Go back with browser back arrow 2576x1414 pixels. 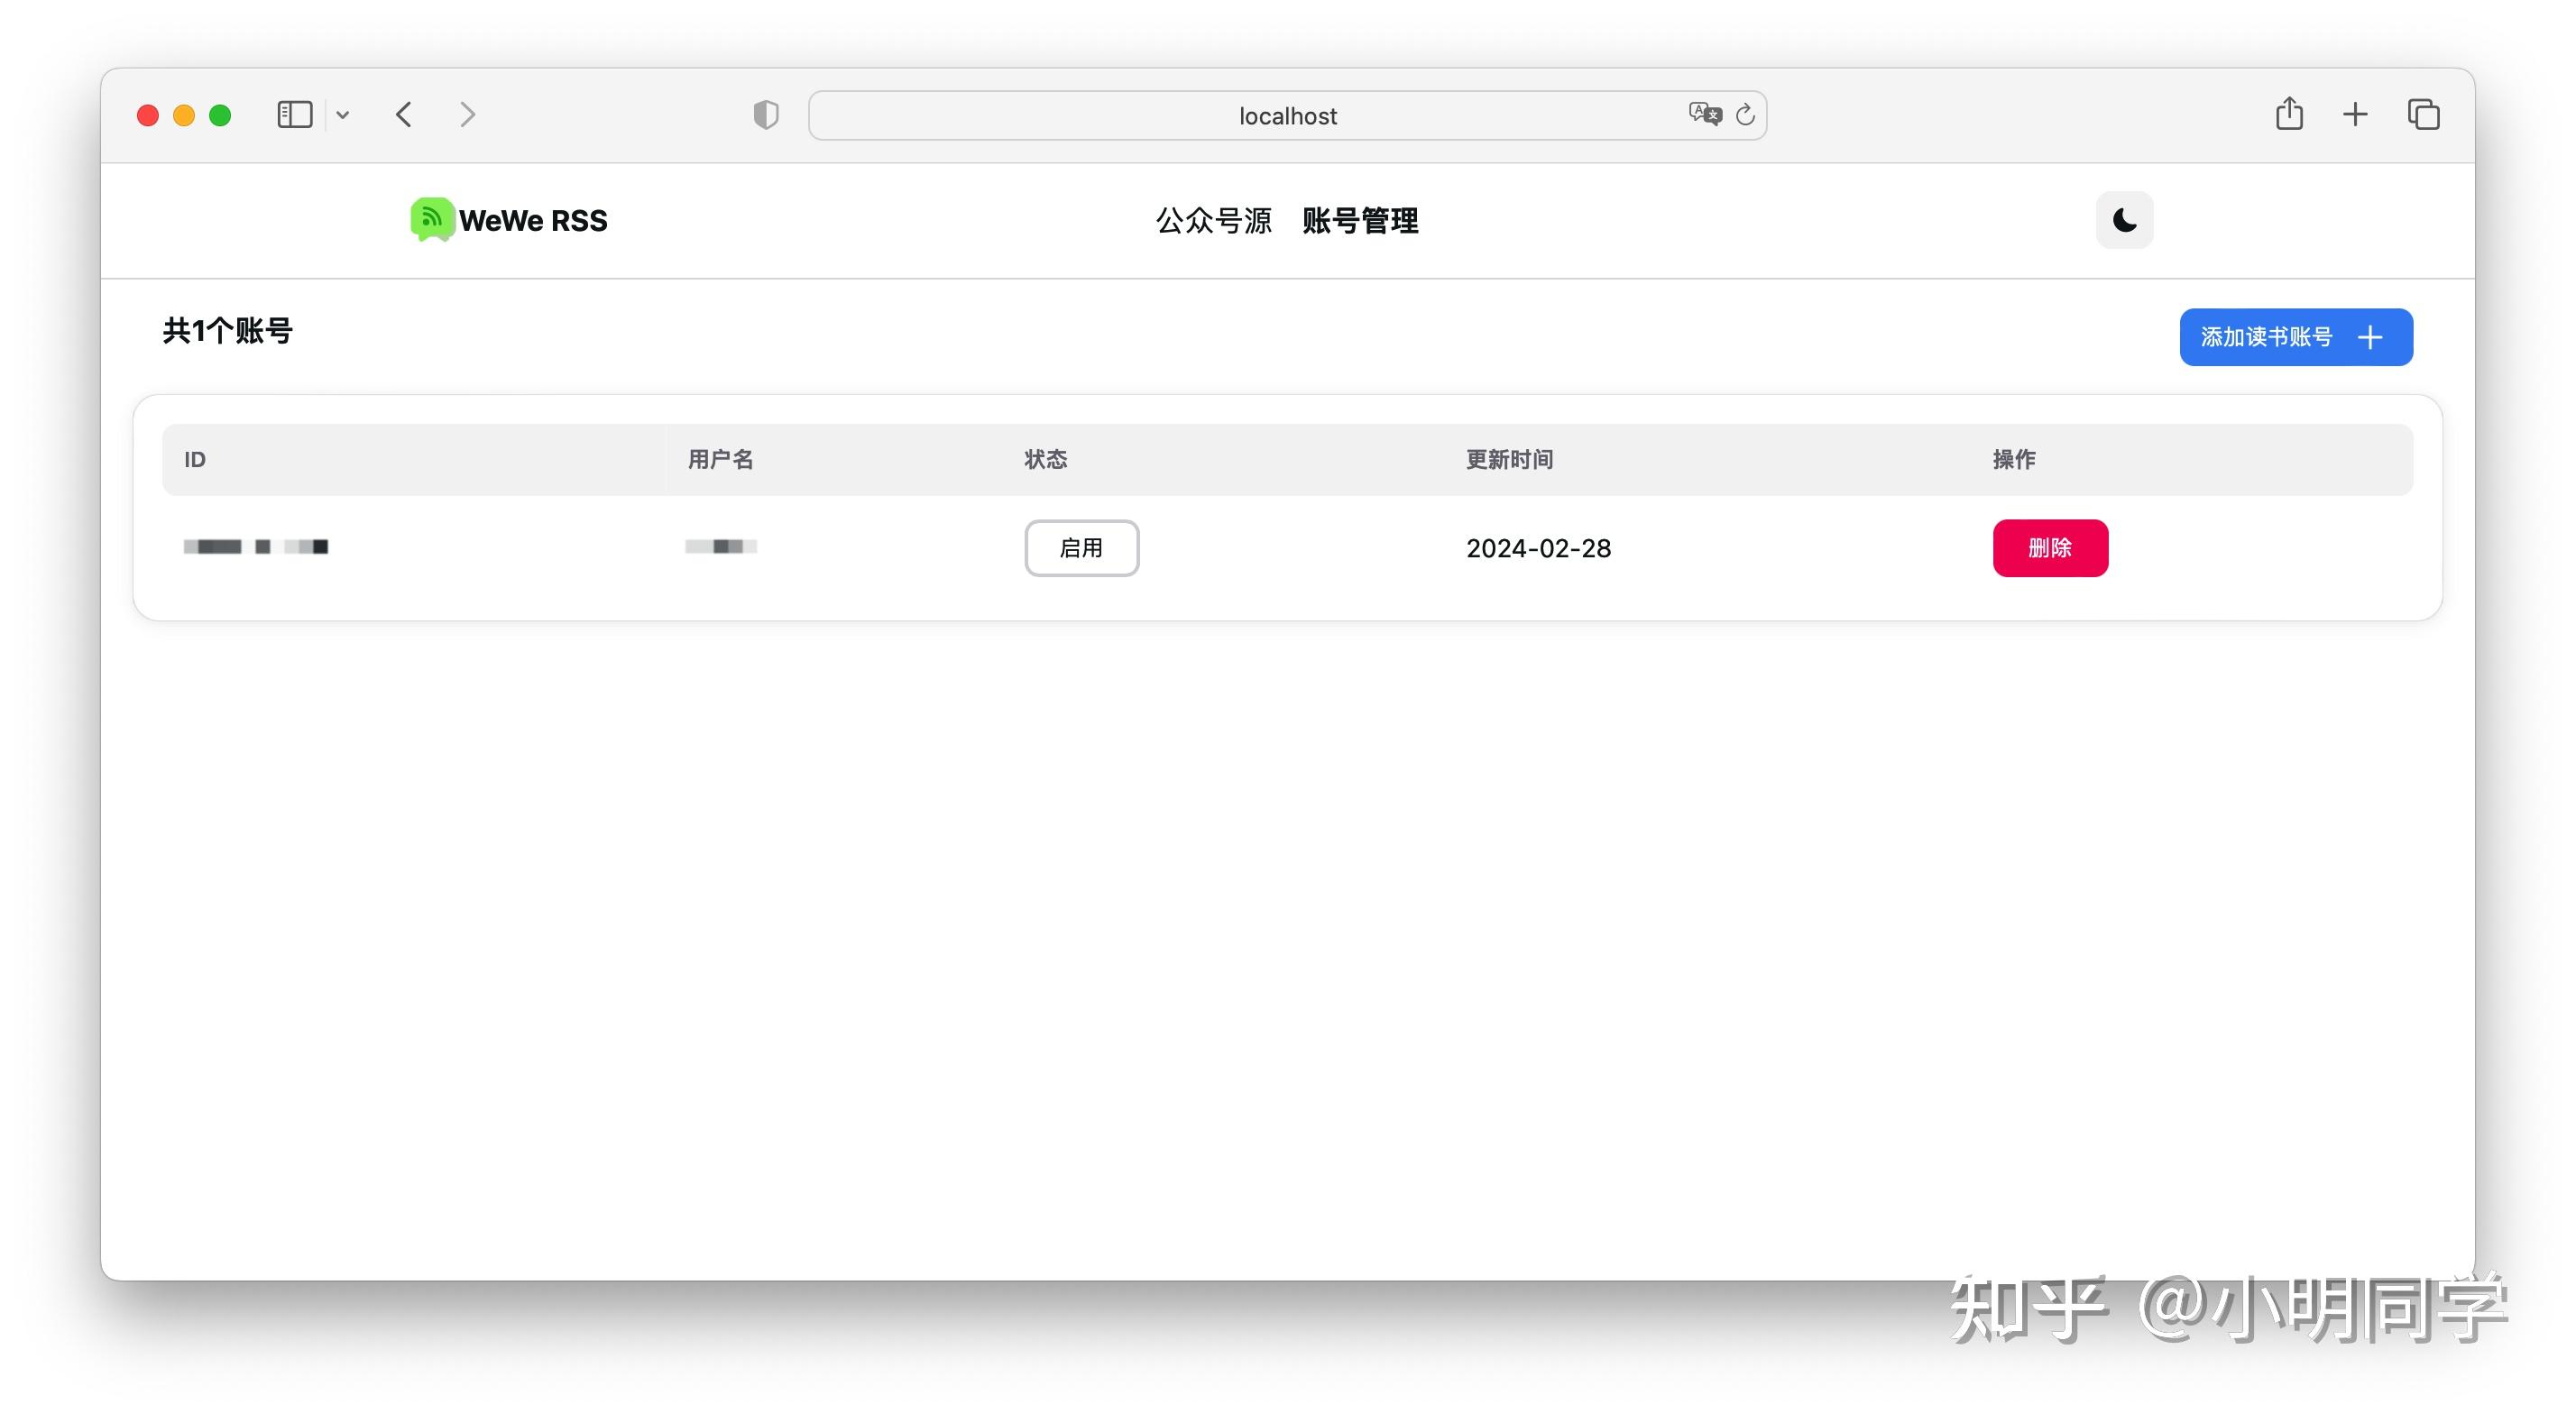coord(404,115)
